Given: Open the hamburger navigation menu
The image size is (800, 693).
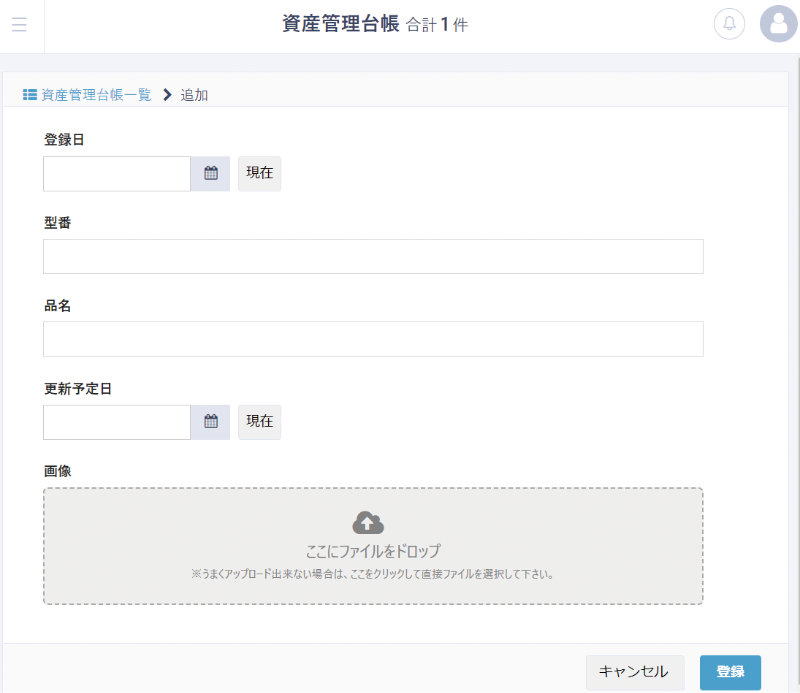Looking at the screenshot, I should pos(19,25).
